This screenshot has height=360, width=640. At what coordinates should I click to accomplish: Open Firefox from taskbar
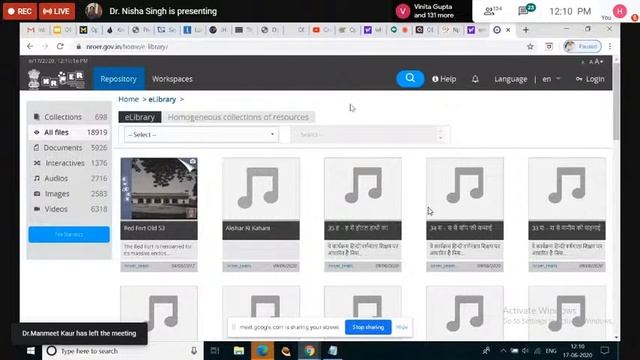point(262,351)
